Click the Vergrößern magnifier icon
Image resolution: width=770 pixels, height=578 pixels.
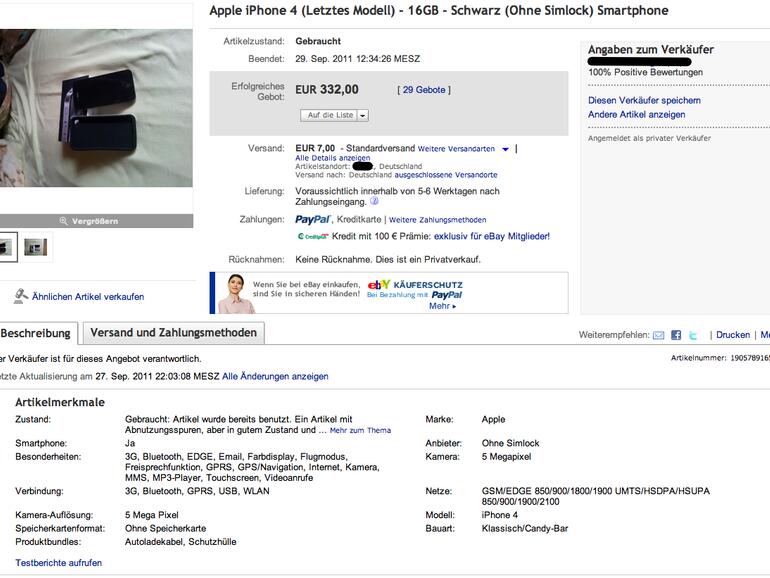64,221
